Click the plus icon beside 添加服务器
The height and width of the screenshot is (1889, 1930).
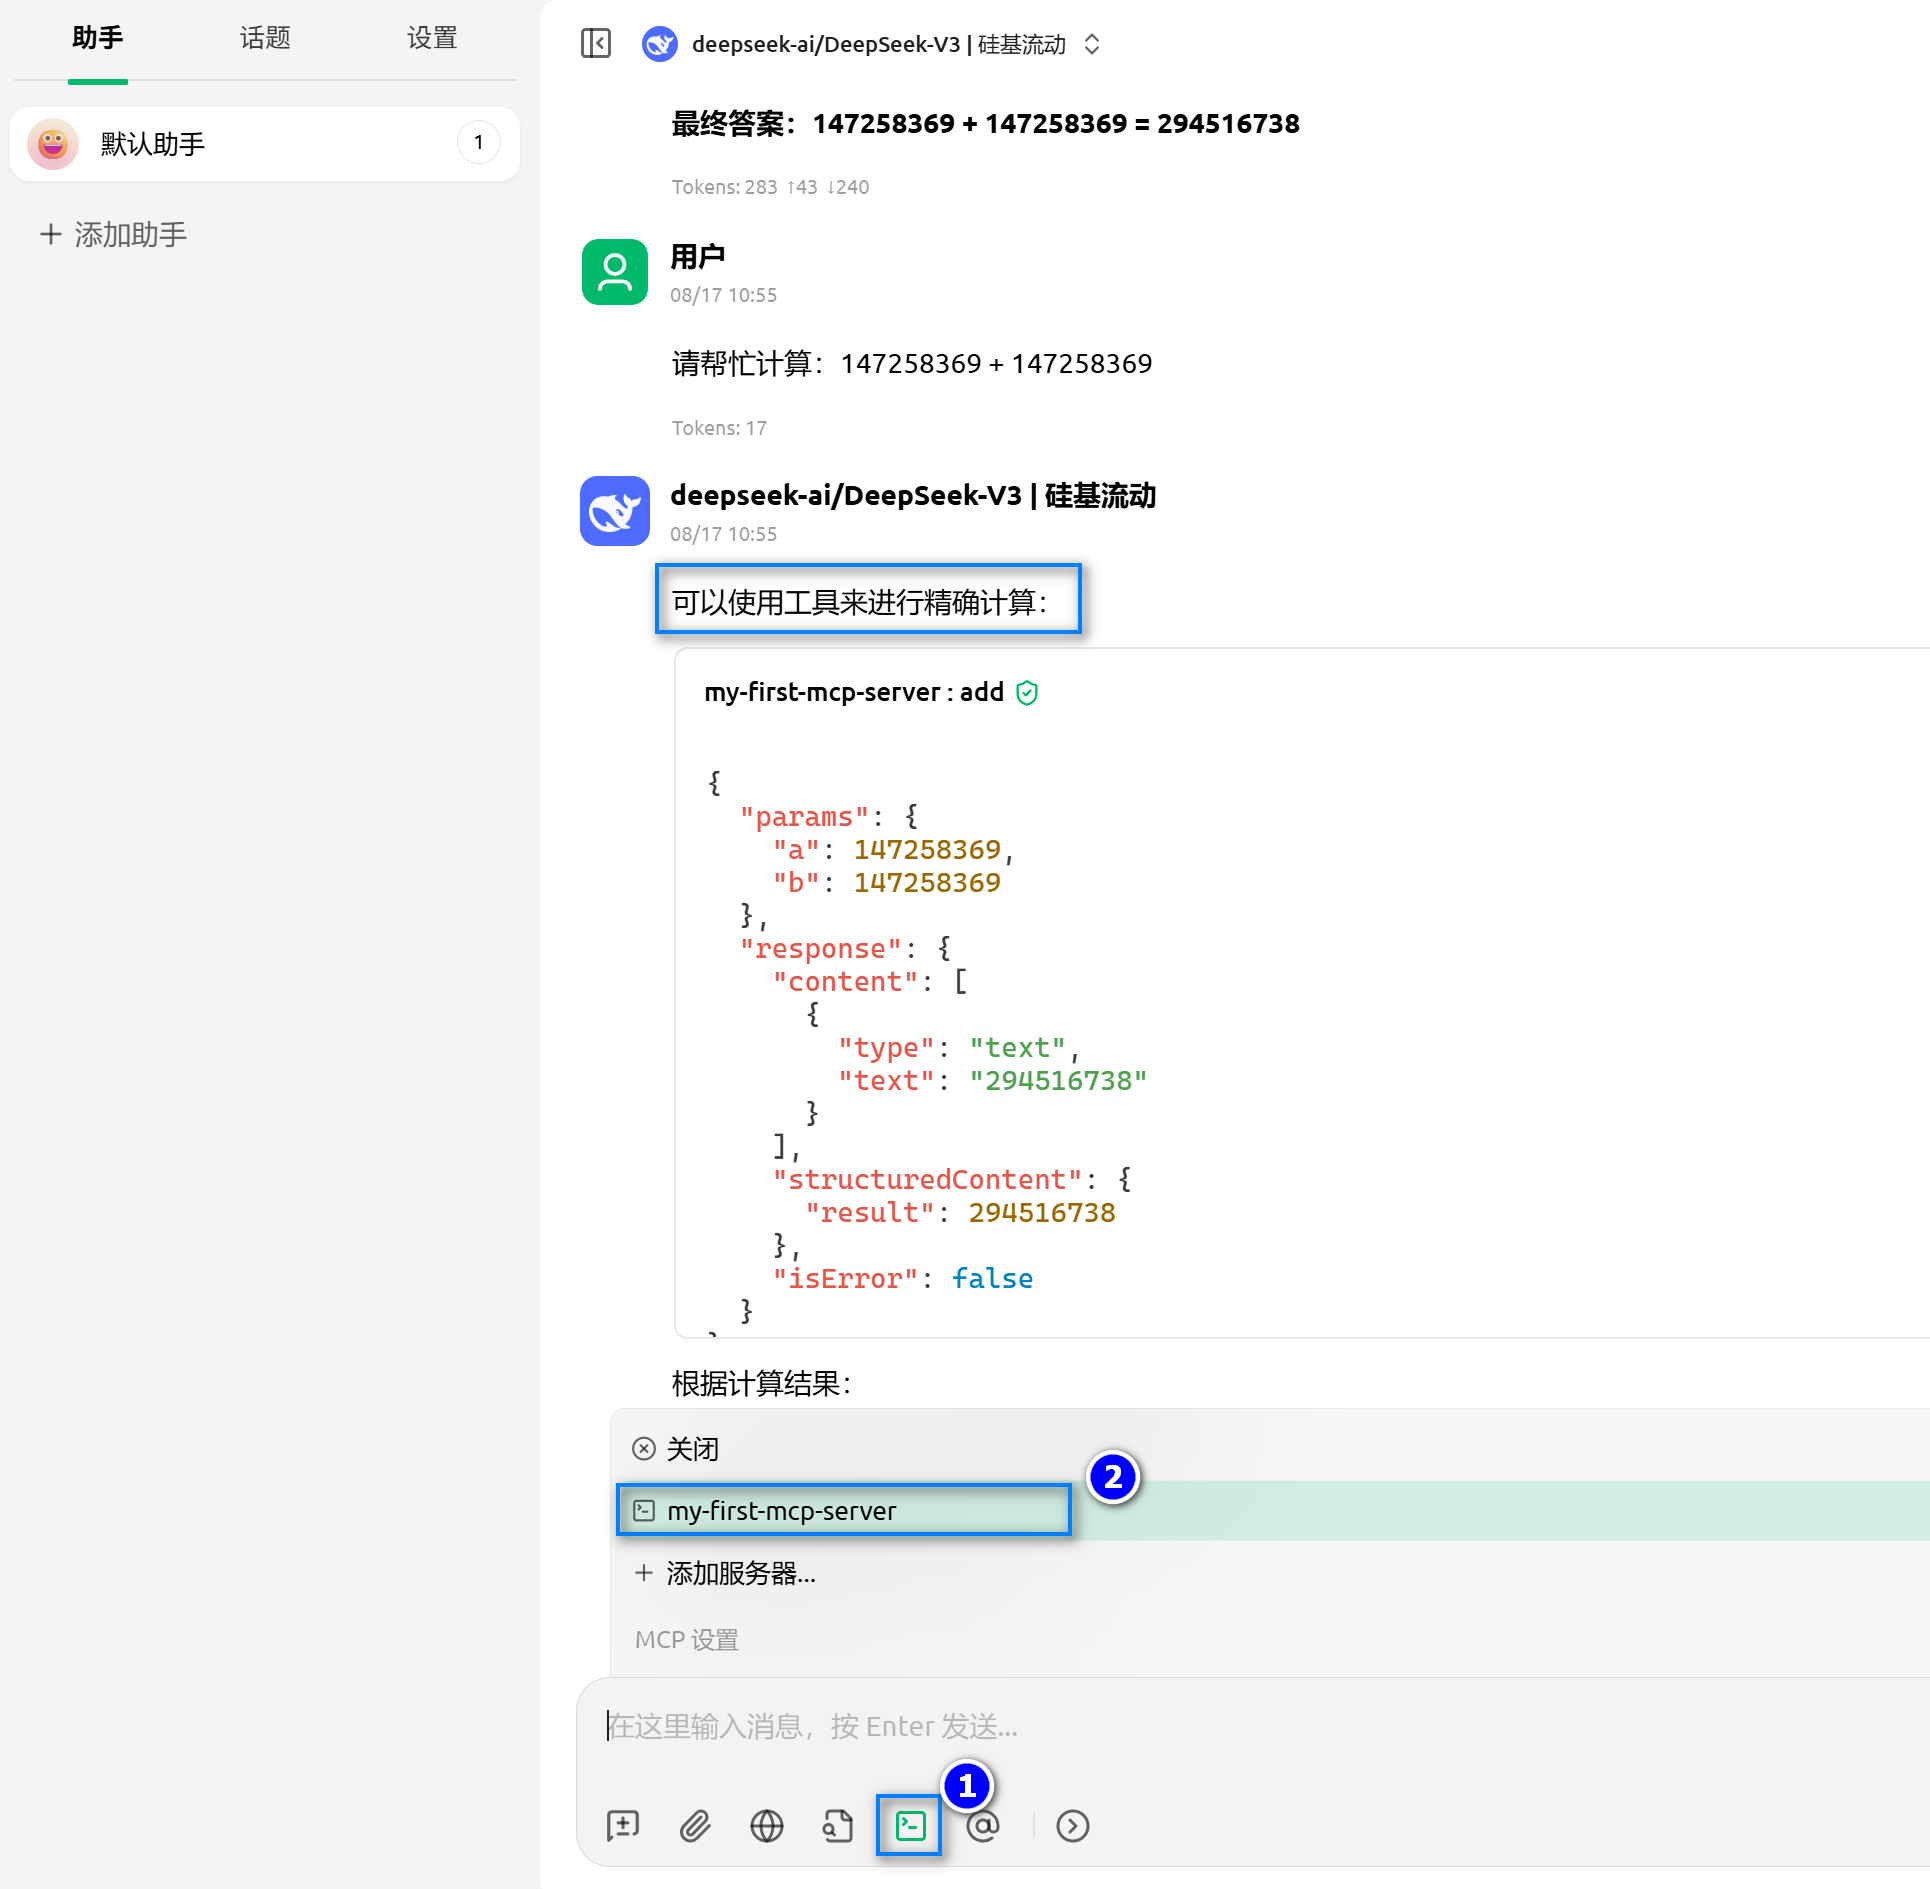point(644,1573)
